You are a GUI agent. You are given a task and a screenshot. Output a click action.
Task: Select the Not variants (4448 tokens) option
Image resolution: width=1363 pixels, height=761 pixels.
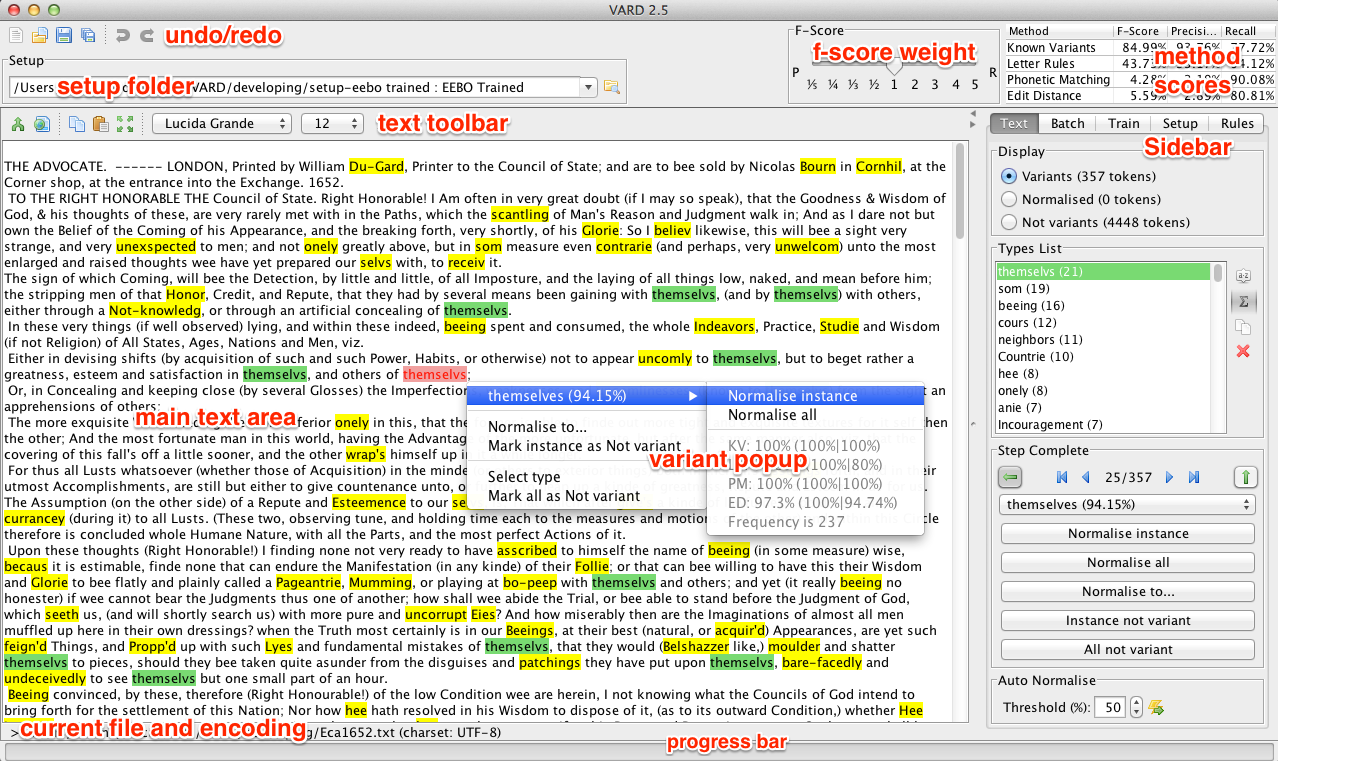1009,222
